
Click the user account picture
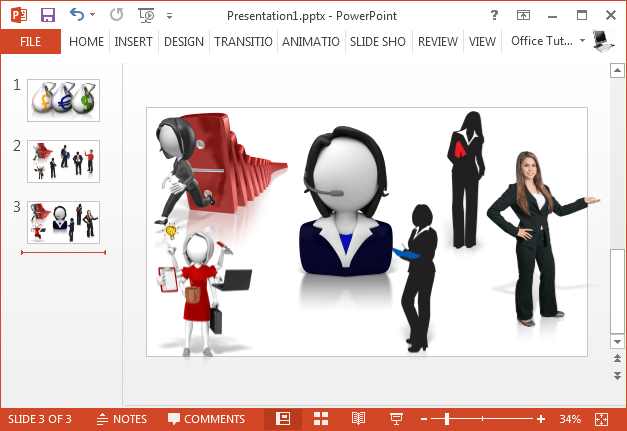coord(602,41)
